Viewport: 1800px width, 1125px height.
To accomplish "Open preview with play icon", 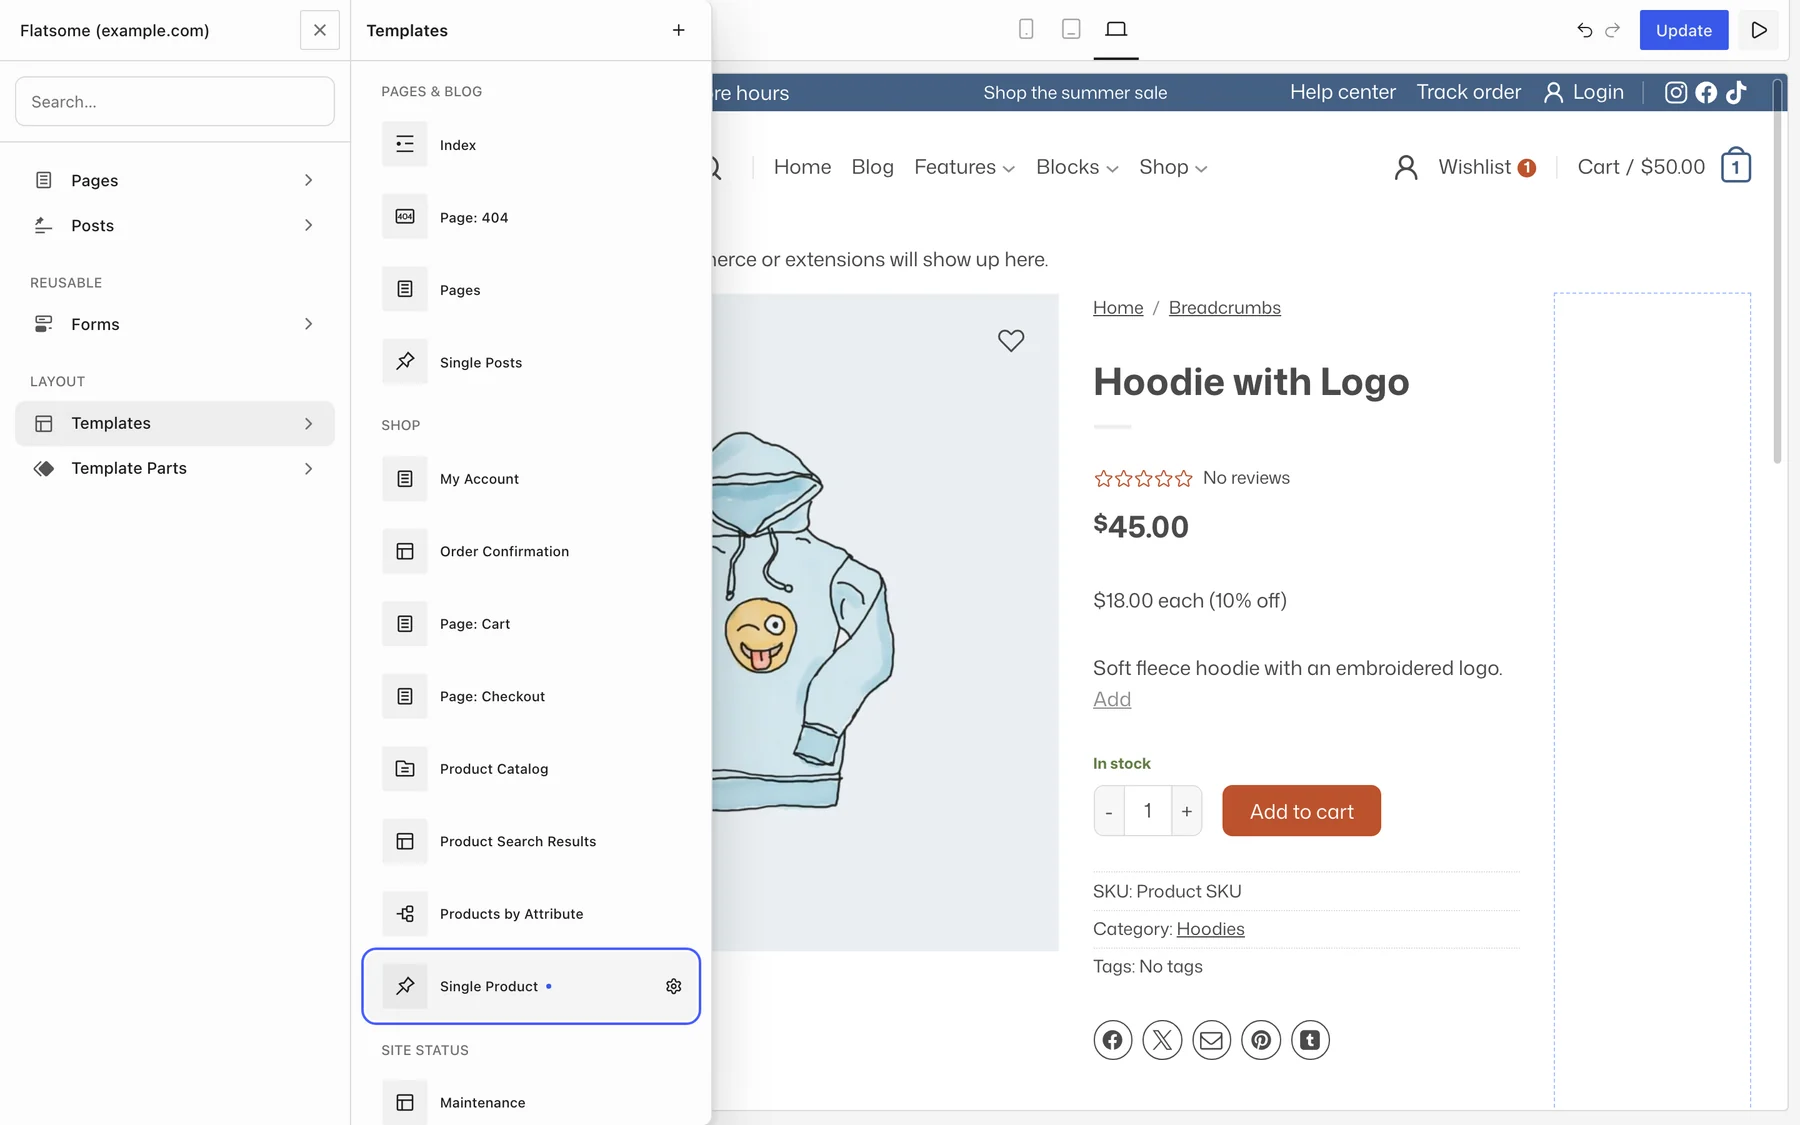I will [x=1758, y=30].
